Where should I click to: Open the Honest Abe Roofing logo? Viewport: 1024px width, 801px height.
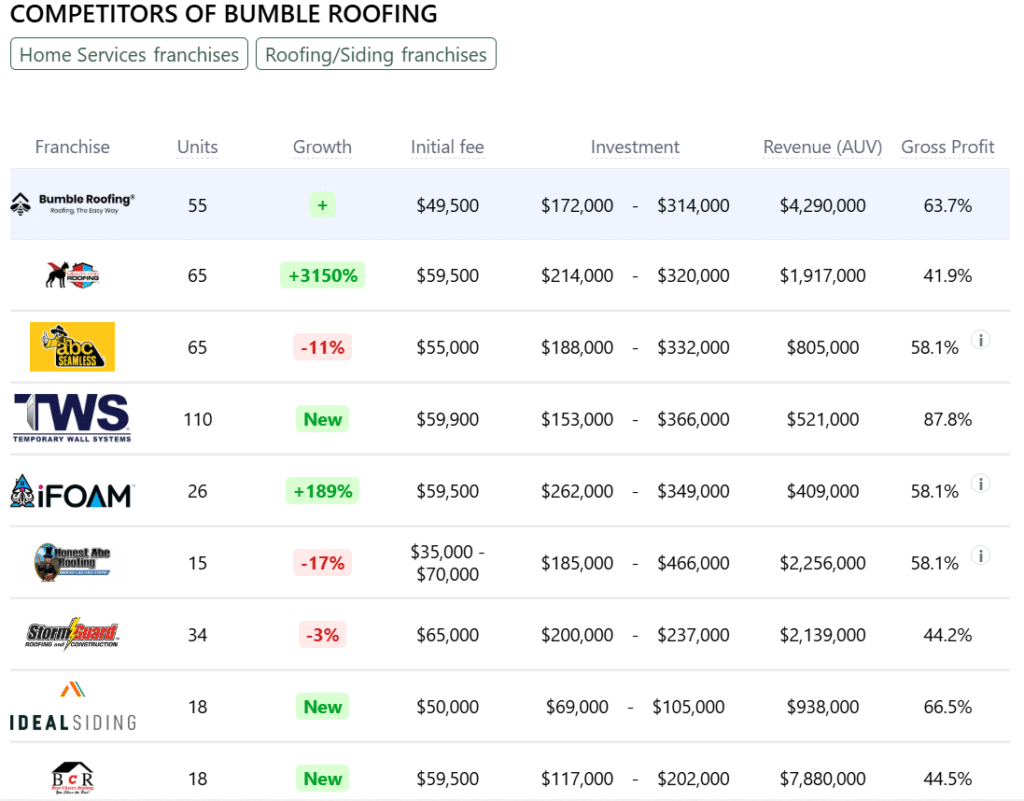coord(72,562)
